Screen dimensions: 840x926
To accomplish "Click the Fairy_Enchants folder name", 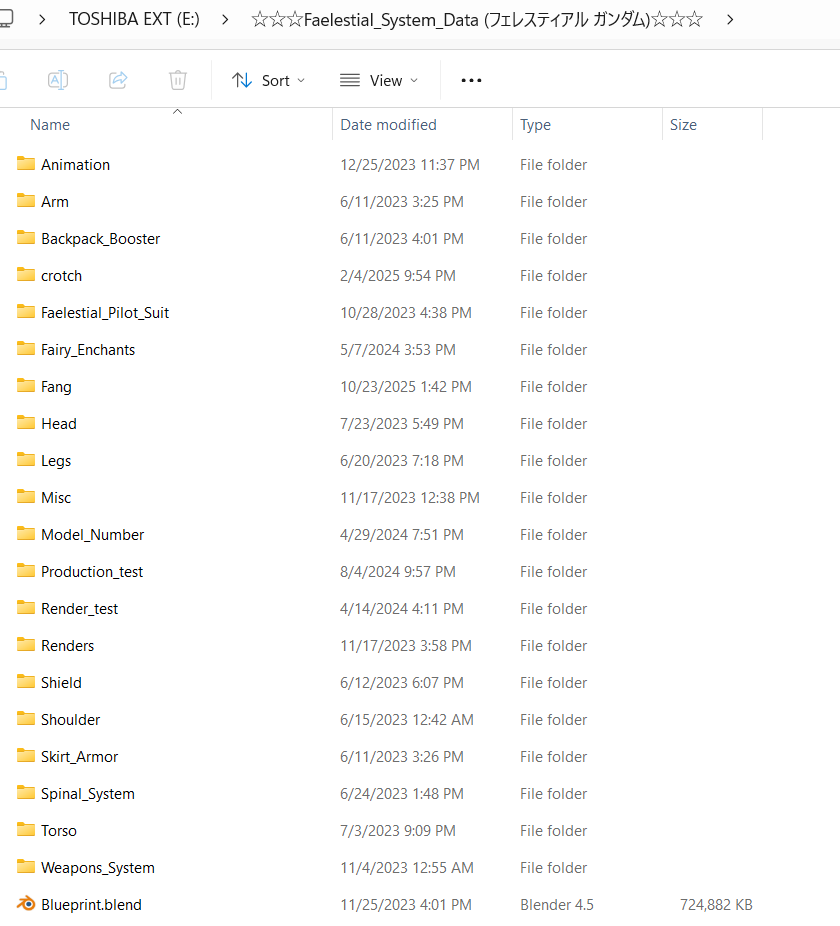I will pos(88,350).
